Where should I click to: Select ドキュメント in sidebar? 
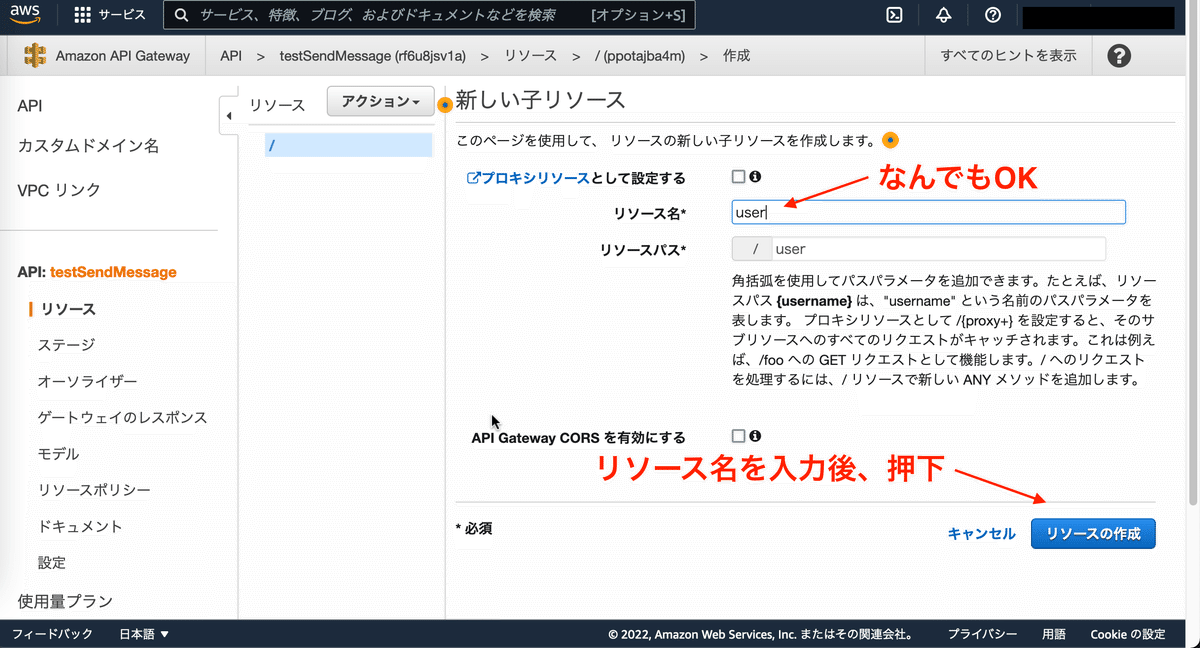(x=80, y=526)
